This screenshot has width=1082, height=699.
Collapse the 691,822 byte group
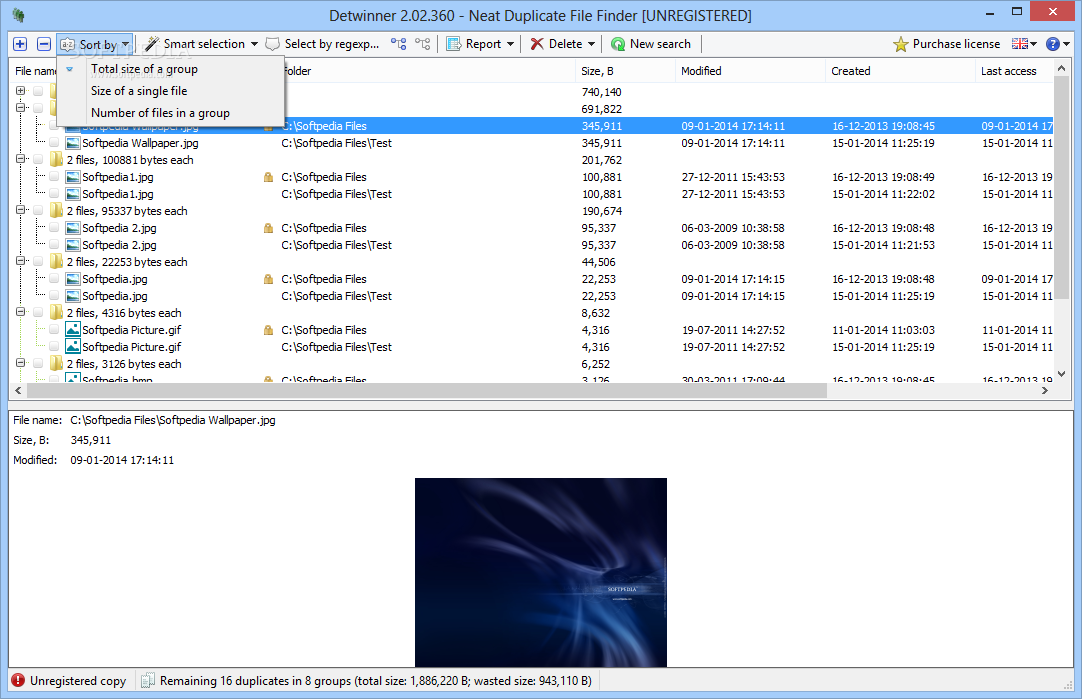coord(21,108)
